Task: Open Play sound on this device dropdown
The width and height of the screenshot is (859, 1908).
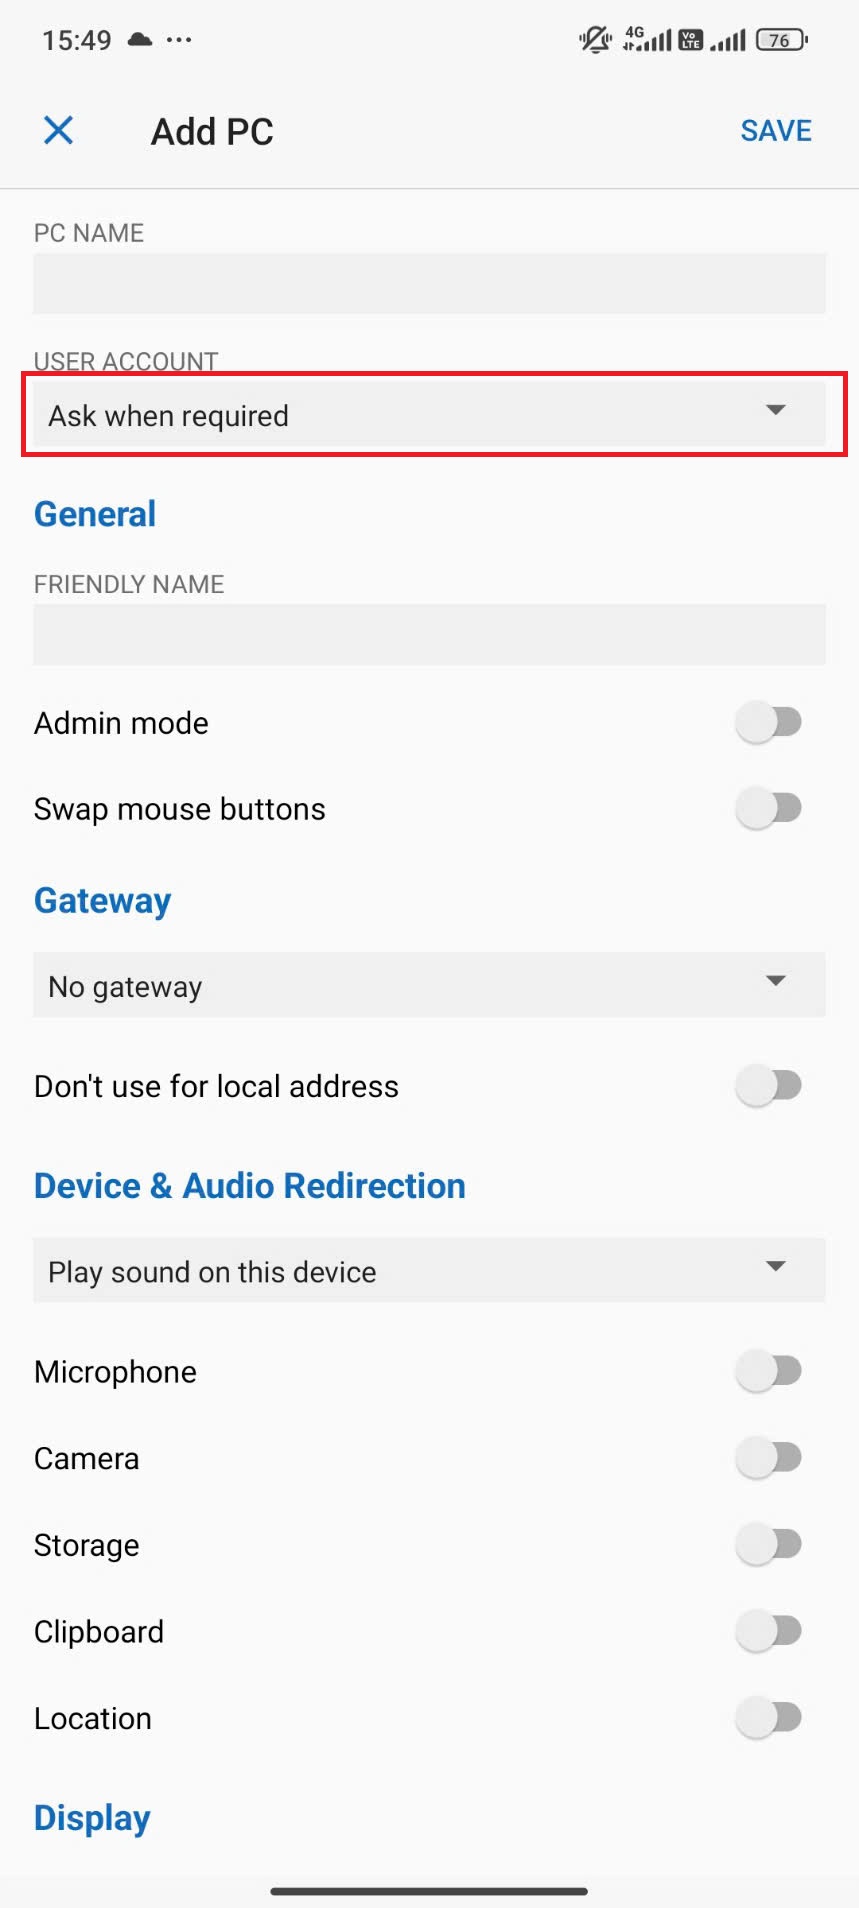Action: 429,1270
